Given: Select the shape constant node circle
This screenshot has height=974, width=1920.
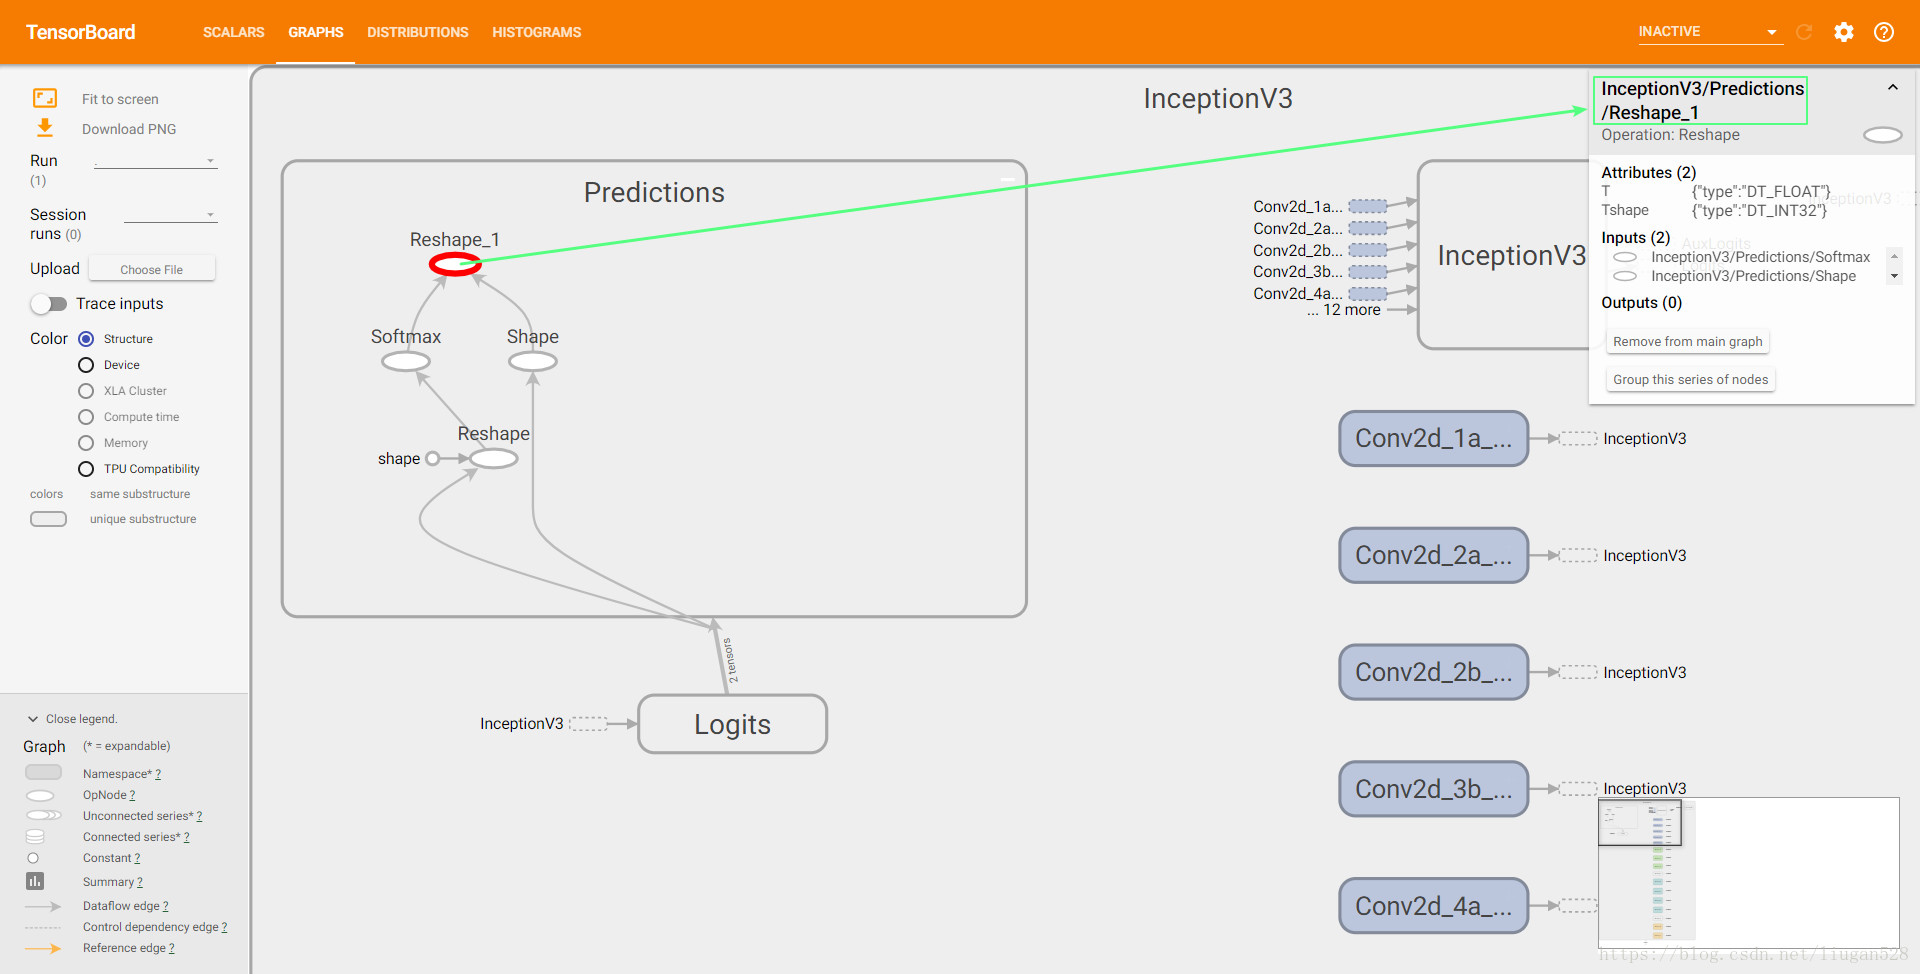Looking at the screenshot, I should [x=432, y=458].
